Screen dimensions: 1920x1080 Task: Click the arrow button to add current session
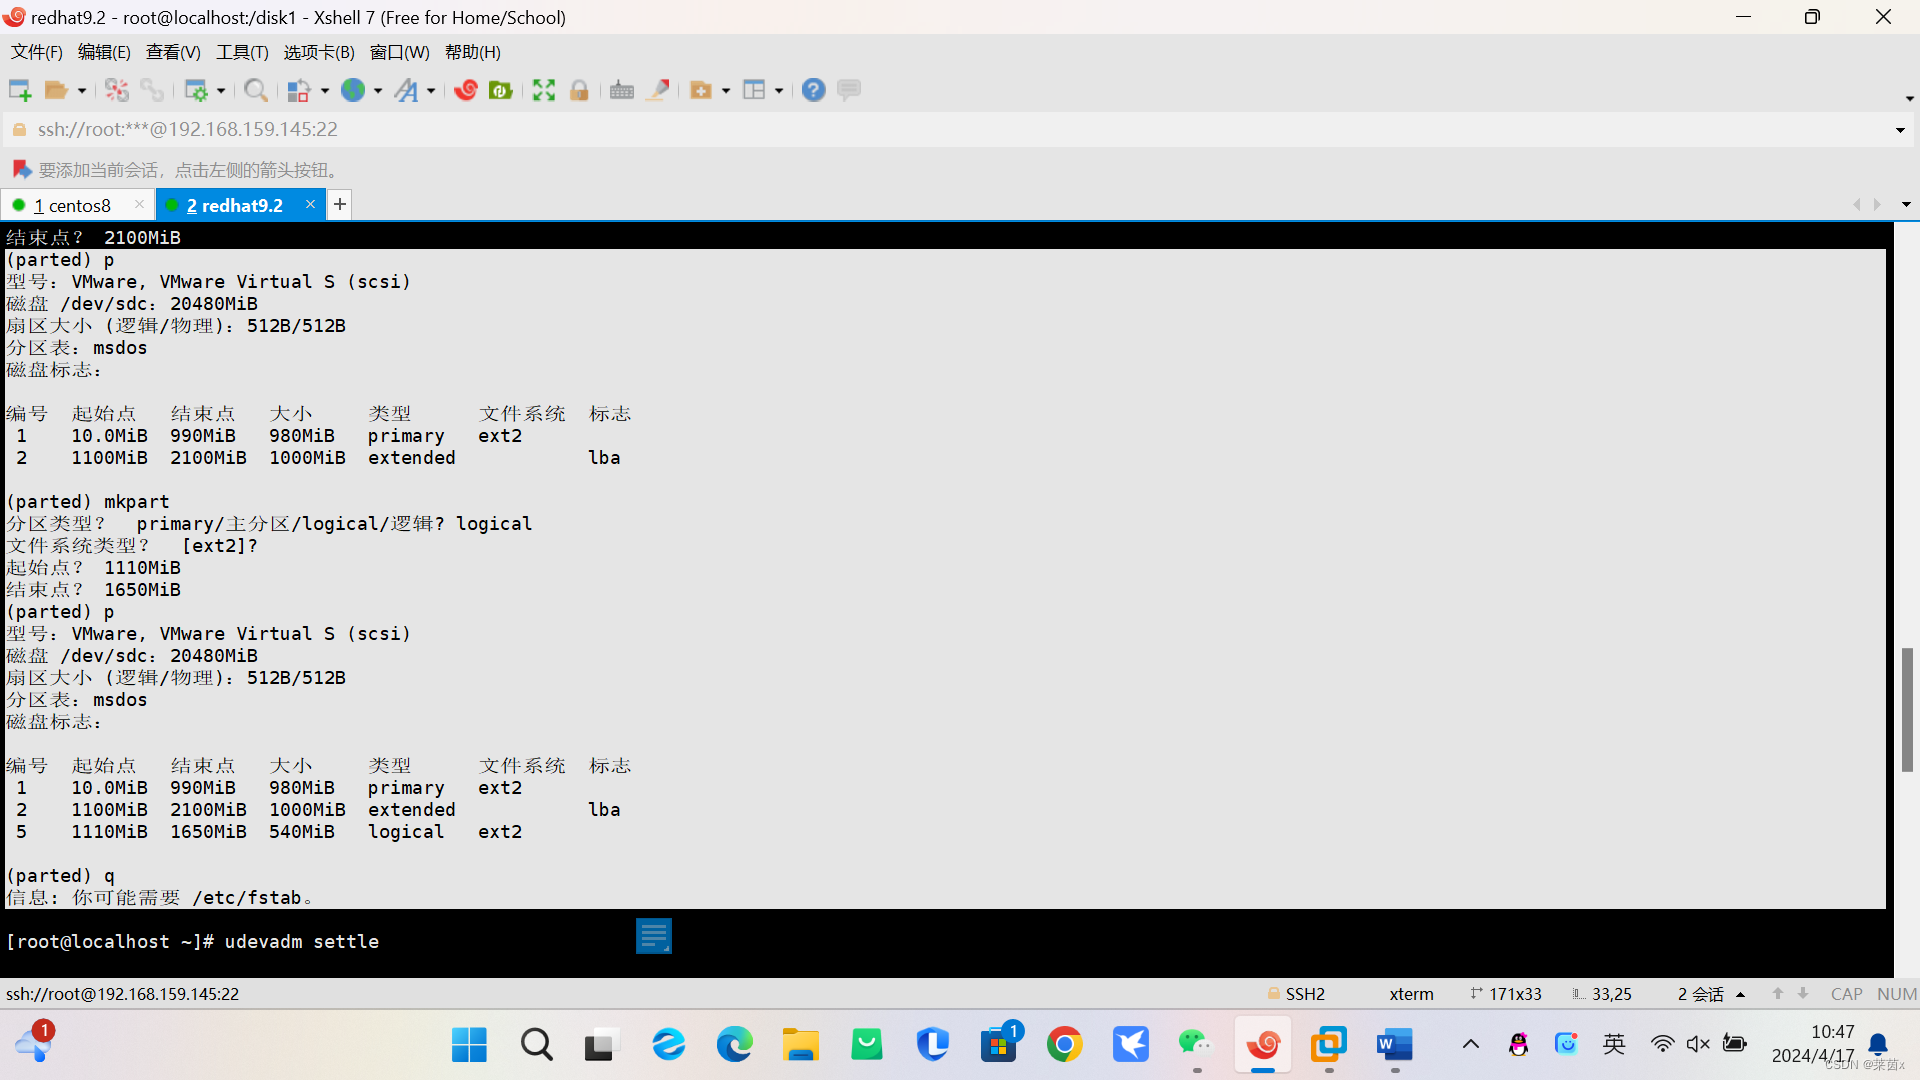tap(21, 168)
